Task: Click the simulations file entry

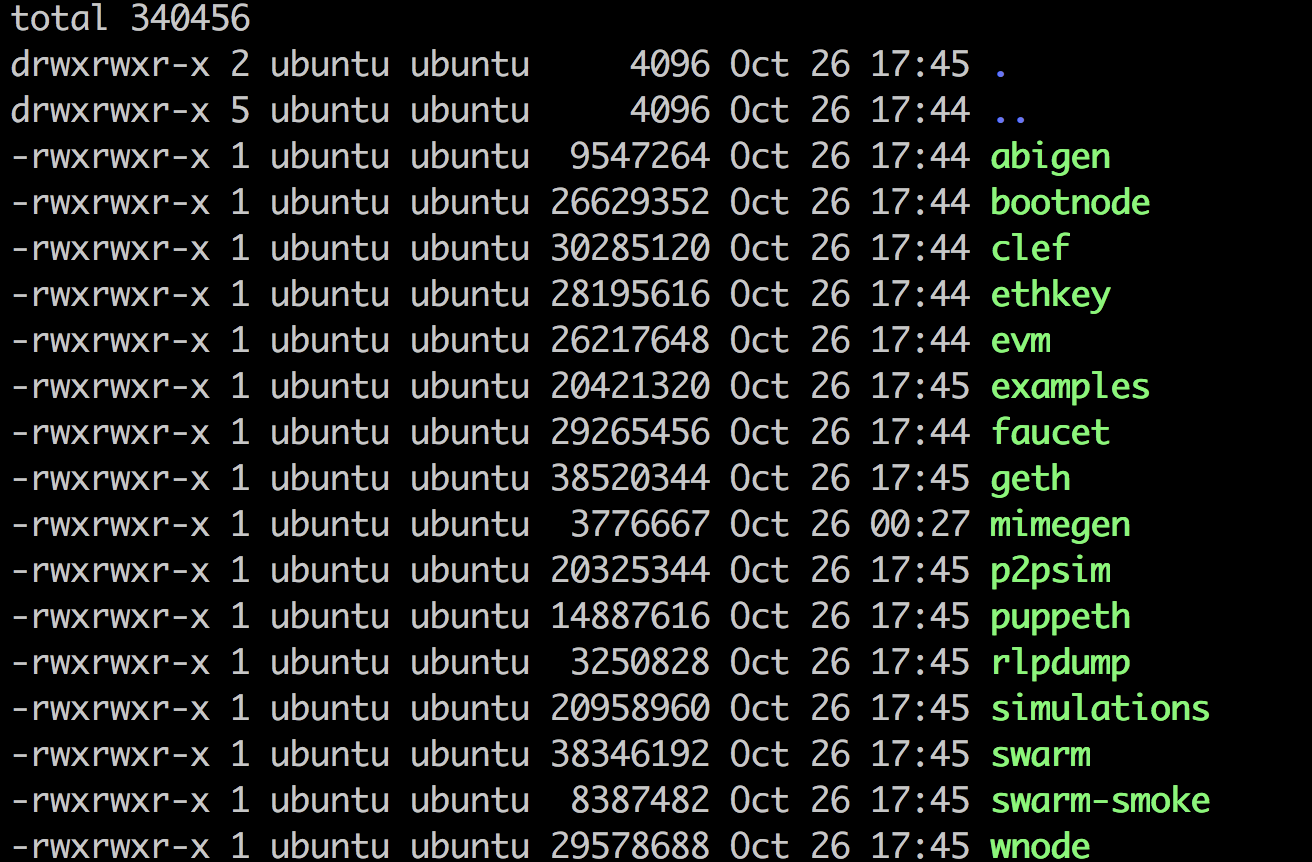Action: [1100, 708]
